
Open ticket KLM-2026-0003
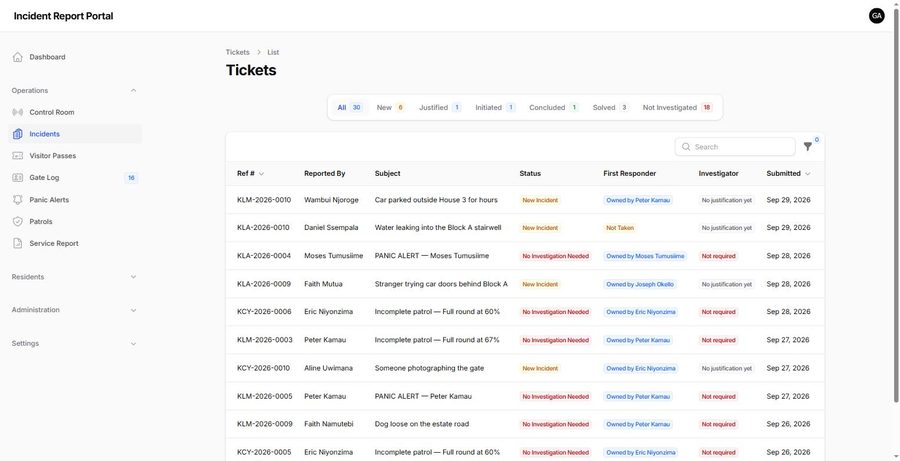[x=265, y=340]
